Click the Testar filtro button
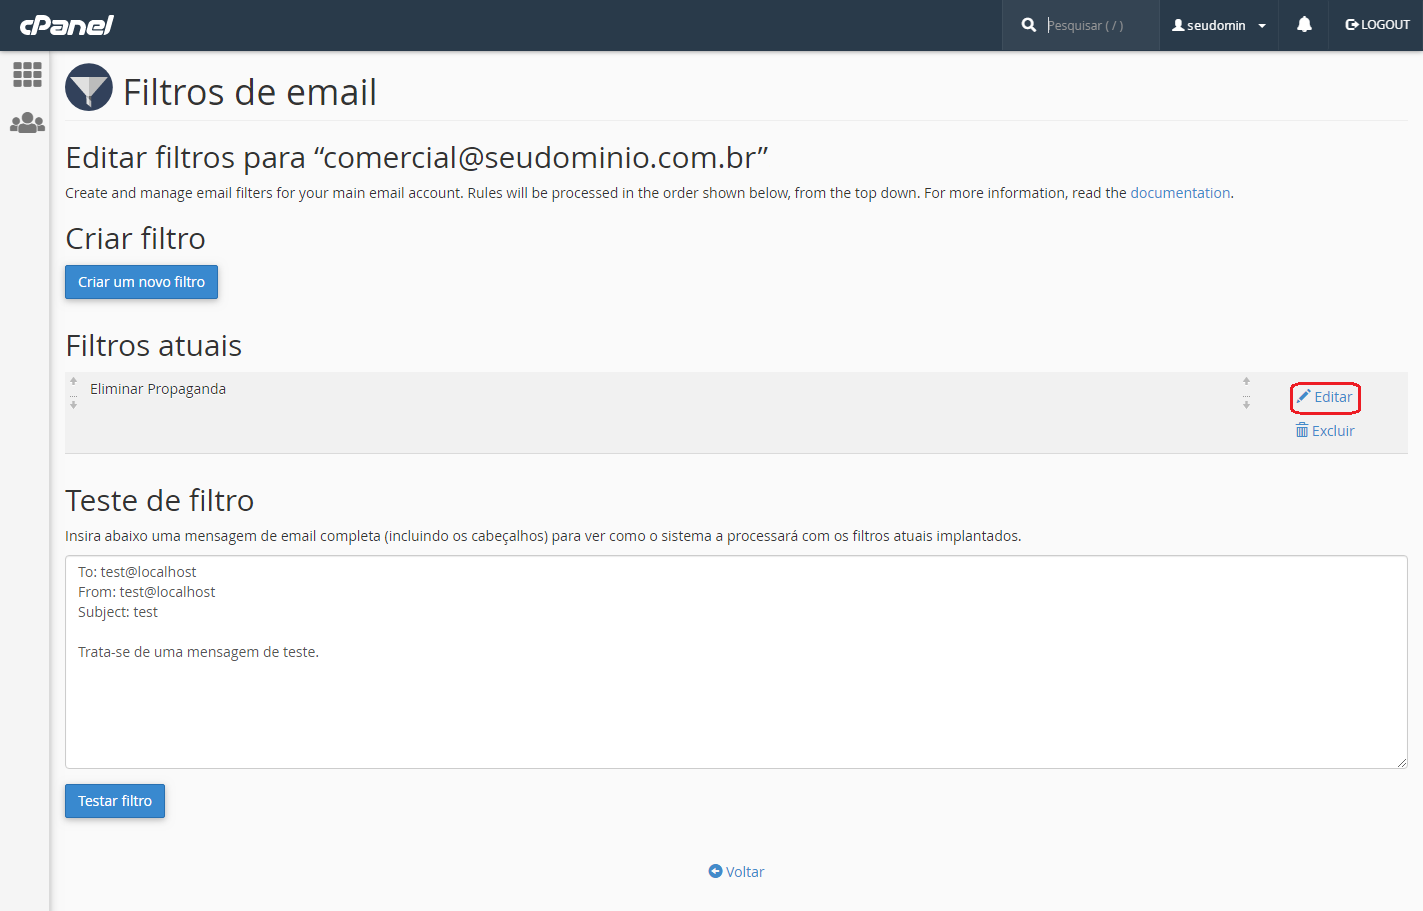 click(x=115, y=801)
